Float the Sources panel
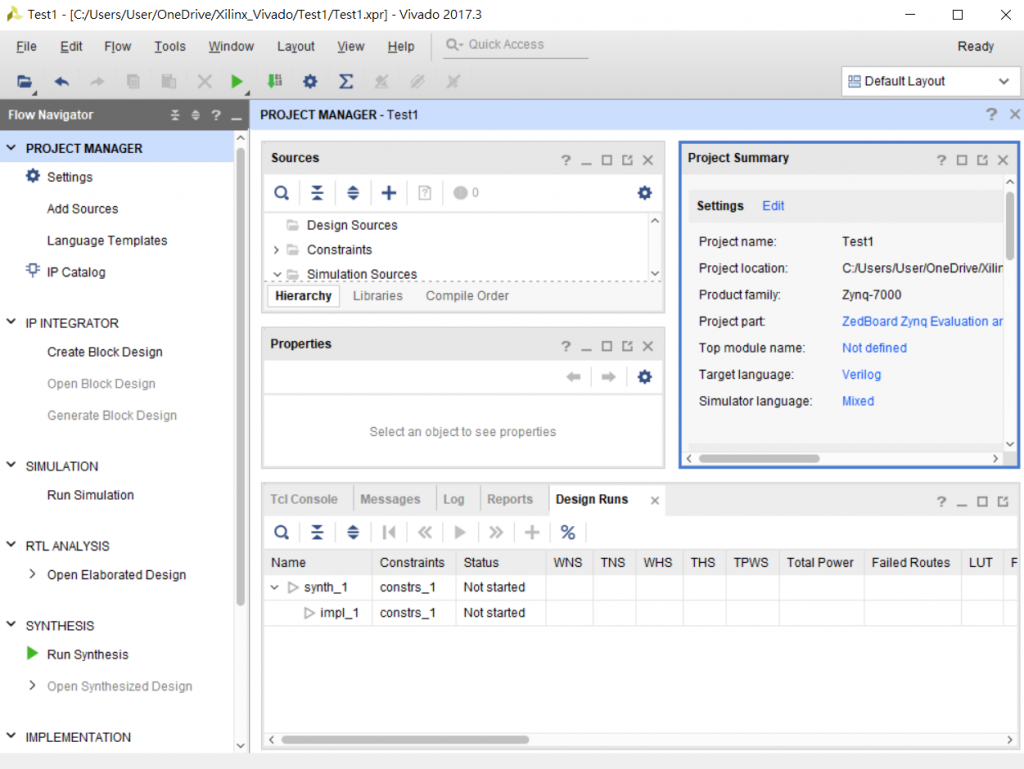This screenshot has height=769, width=1024. click(x=627, y=160)
